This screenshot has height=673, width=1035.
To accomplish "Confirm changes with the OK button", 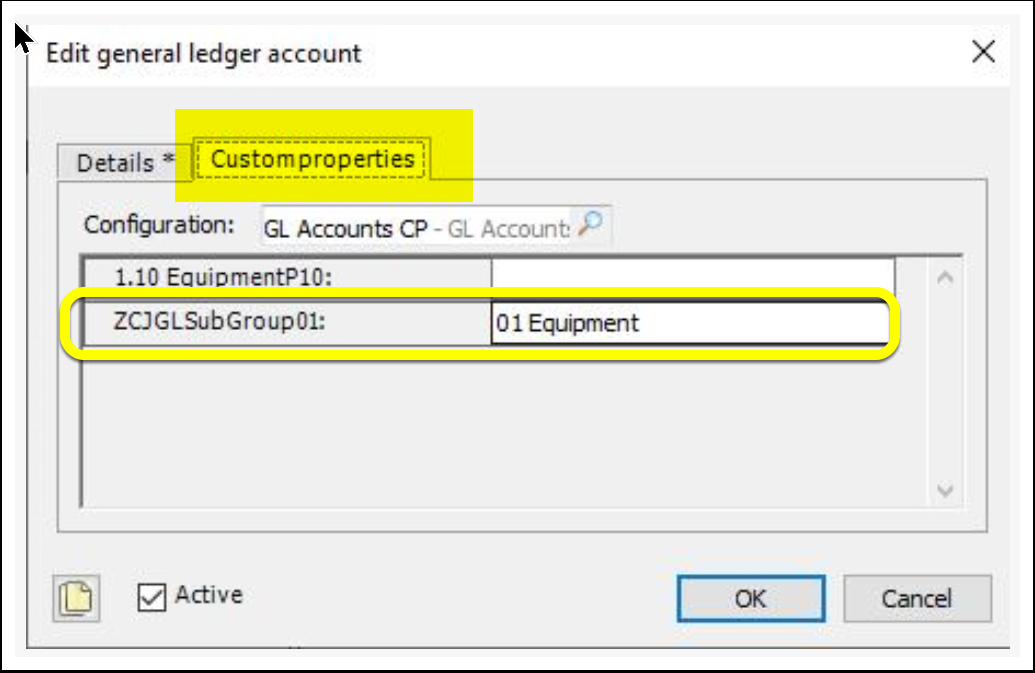I will (x=751, y=598).
